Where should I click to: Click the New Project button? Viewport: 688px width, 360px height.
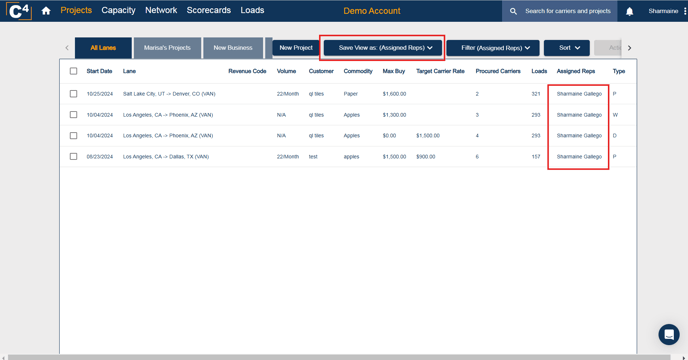click(x=296, y=48)
